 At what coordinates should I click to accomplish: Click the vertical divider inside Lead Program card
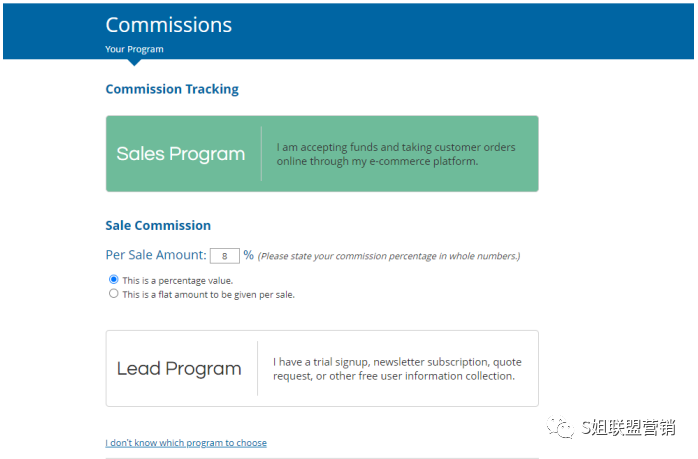click(x=257, y=368)
